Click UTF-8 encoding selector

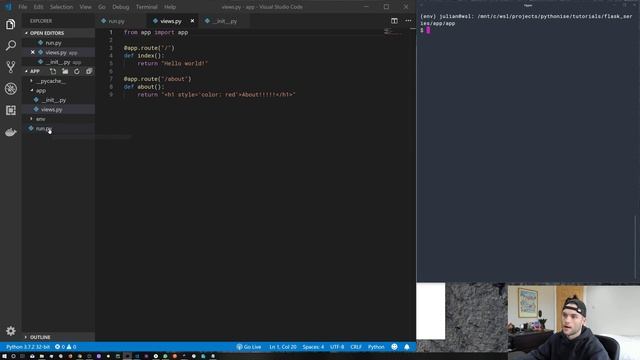coord(337,347)
